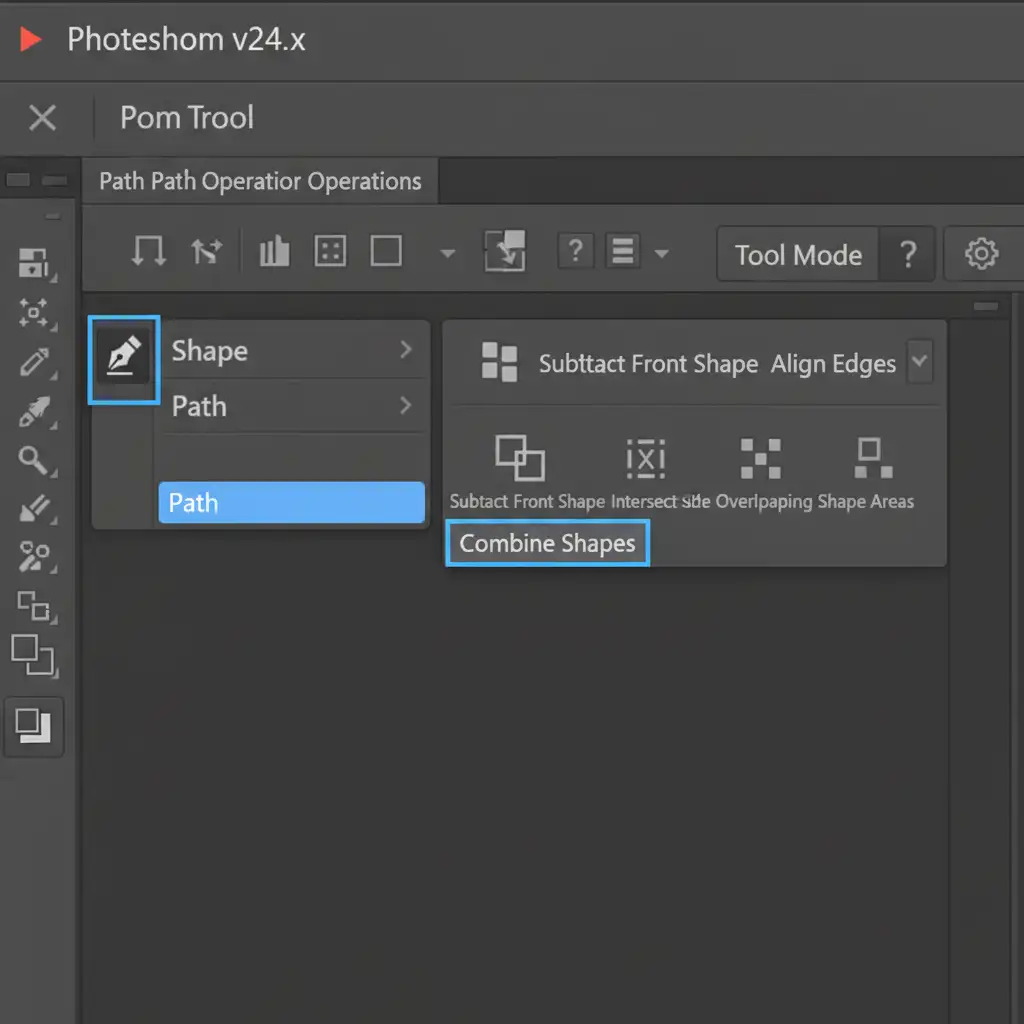The width and height of the screenshot is (1024, 1024).
Task: Click the Subtract Front Shape overlapping squares icon
Action: [520, 458]
